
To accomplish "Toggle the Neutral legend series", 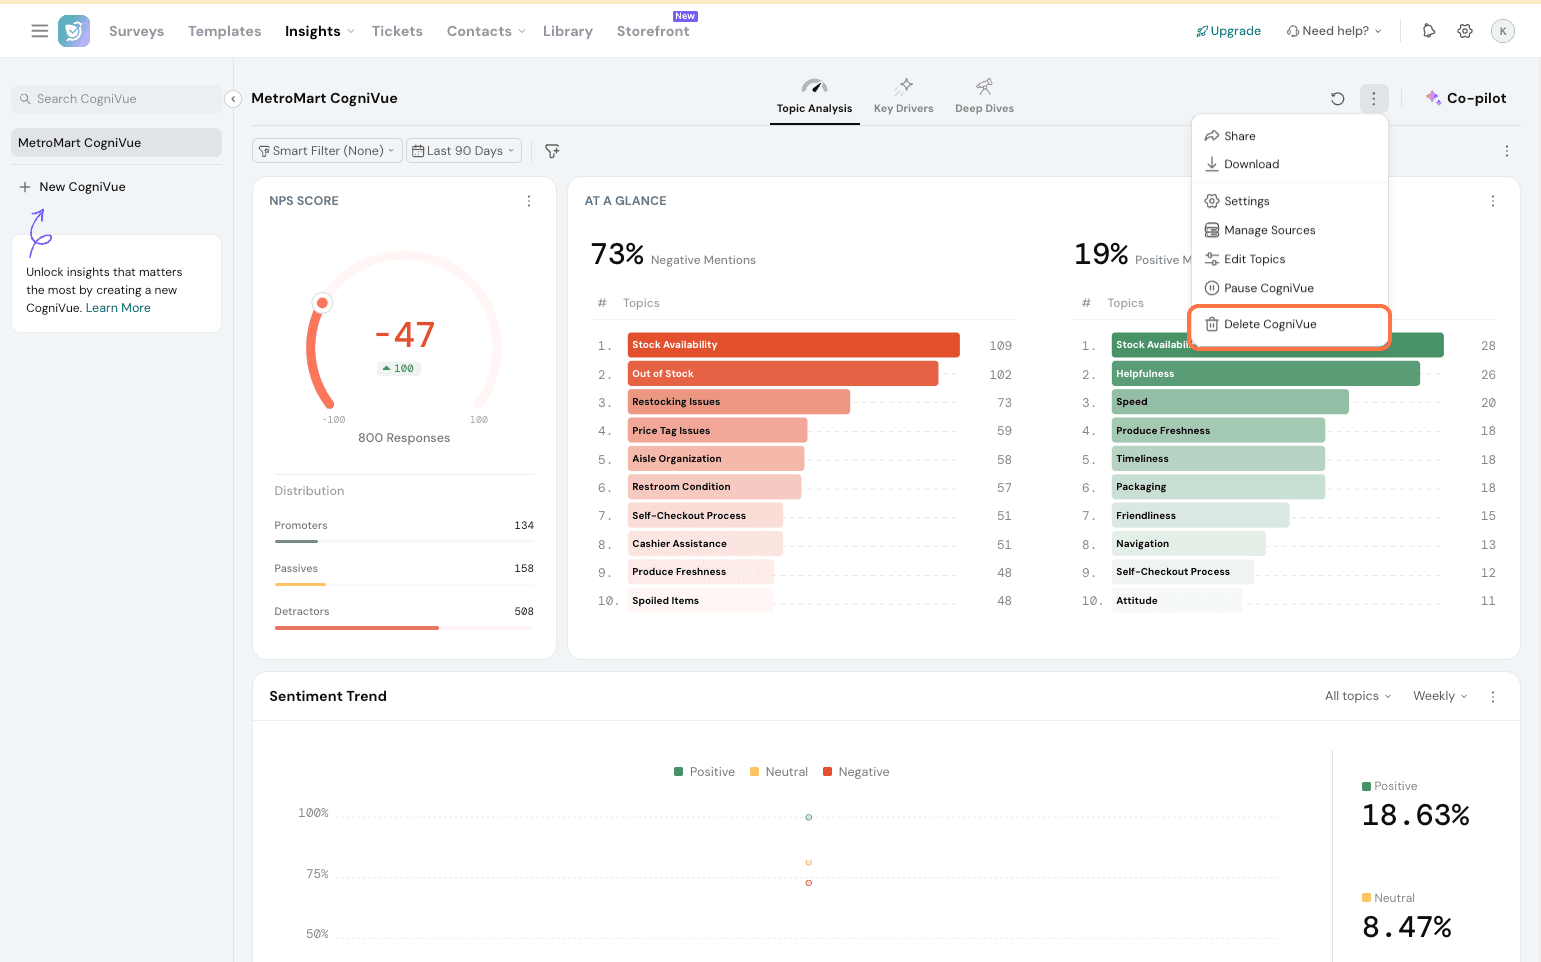I will tap(778, 772).
